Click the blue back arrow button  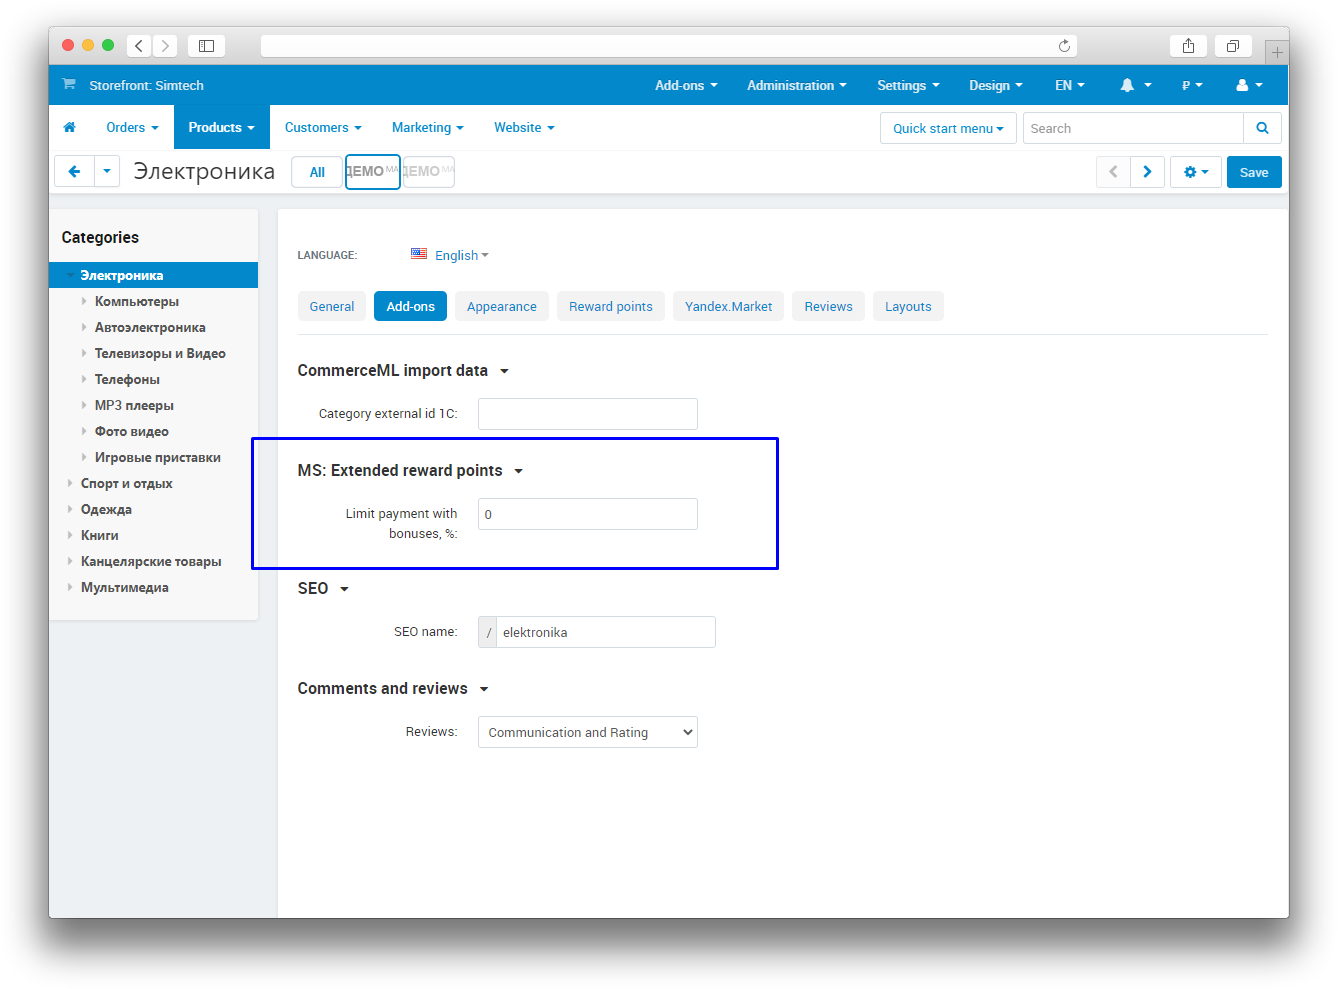pyautogui.click(x=74, y=172)
